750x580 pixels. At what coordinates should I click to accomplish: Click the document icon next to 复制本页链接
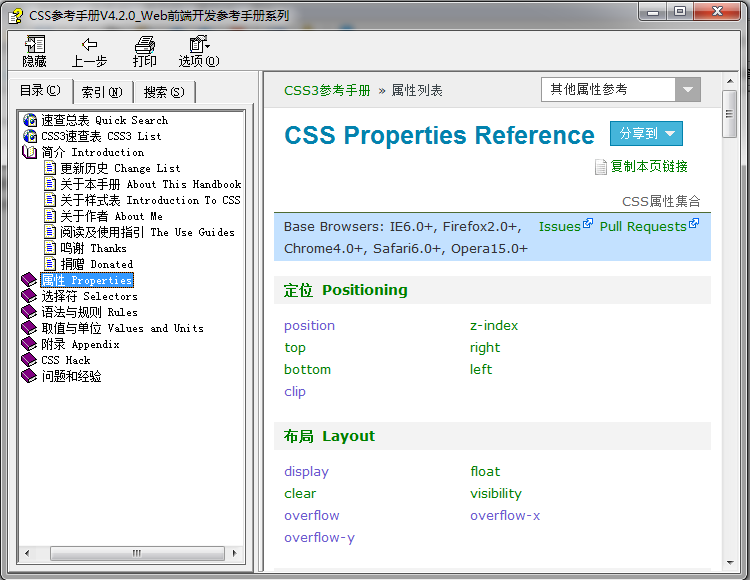601,167
